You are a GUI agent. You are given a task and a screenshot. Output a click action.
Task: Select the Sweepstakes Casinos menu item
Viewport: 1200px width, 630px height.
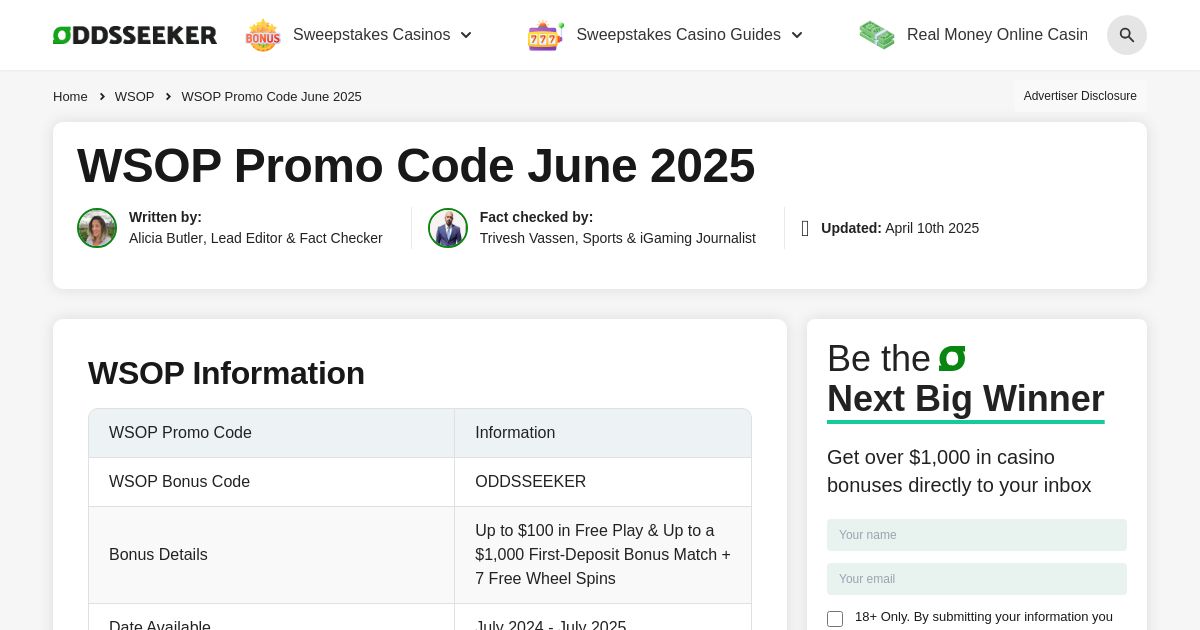point(371,34)
